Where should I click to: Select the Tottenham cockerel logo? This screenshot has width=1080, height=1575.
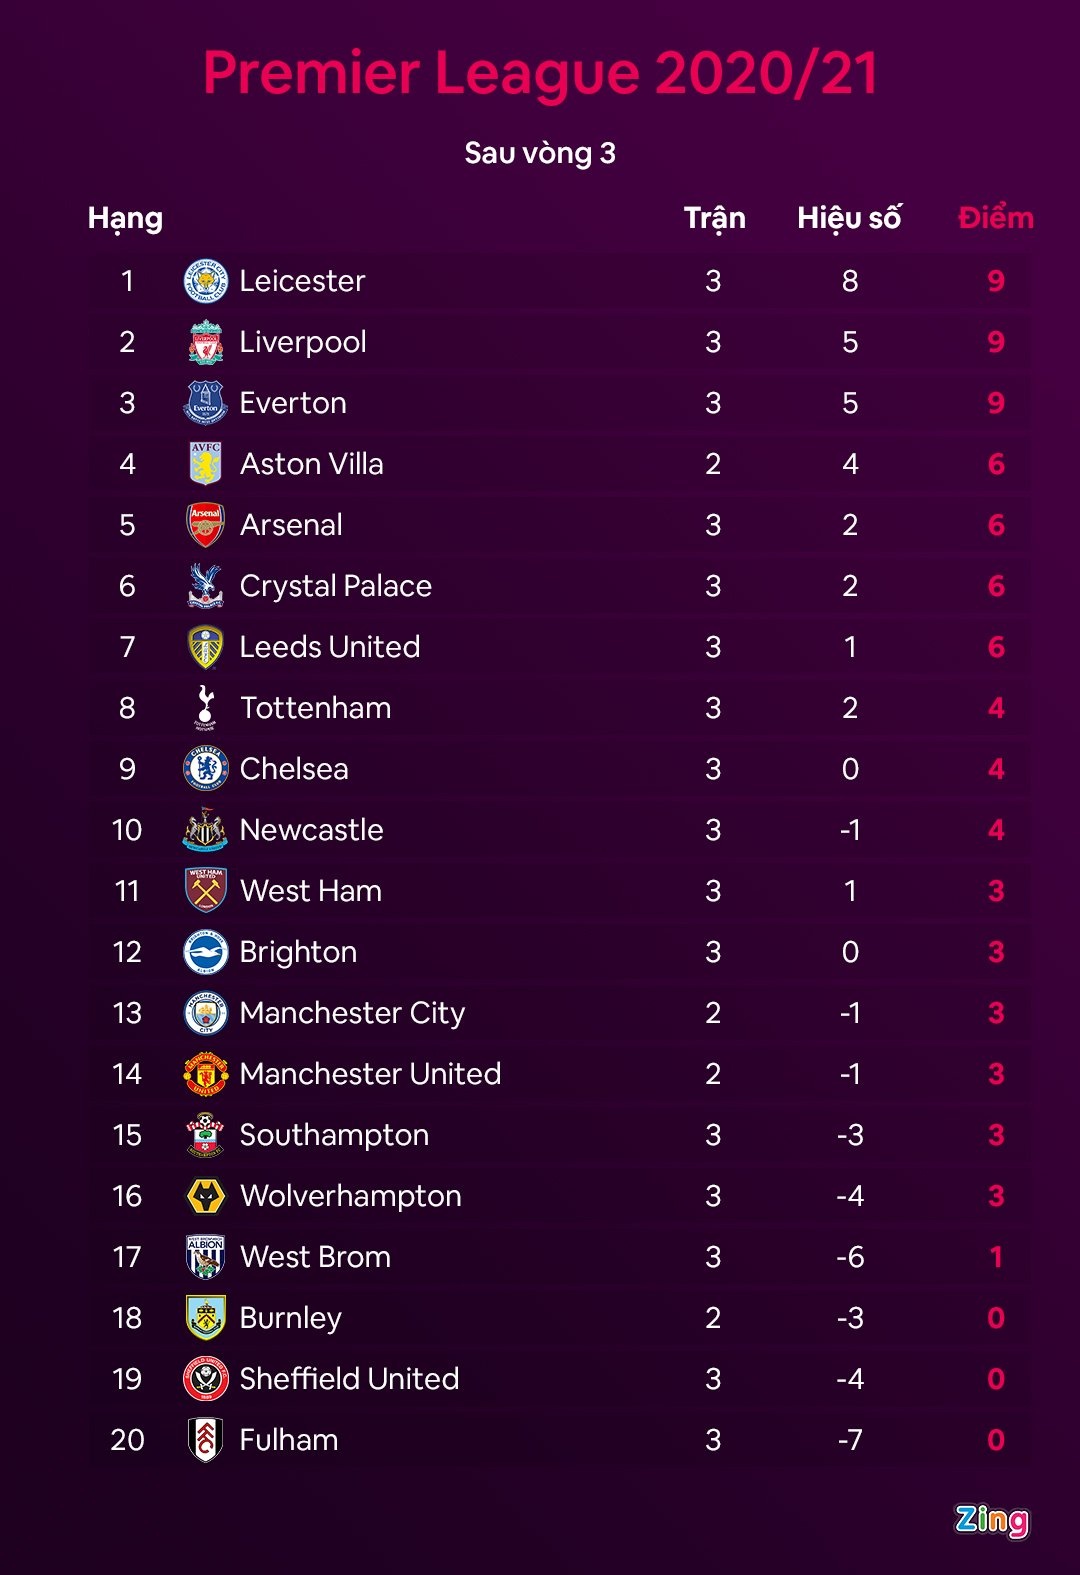tap(206, 708)
